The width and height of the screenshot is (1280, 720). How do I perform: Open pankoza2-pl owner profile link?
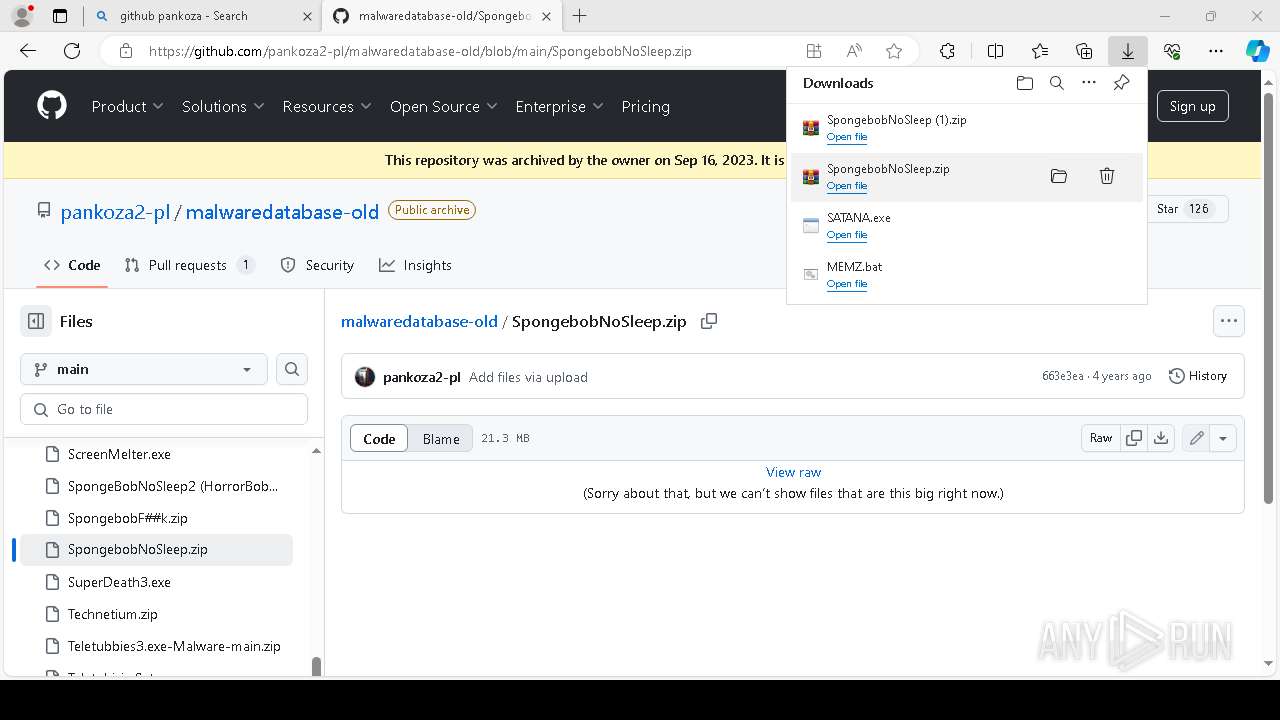tap(115, 211)
